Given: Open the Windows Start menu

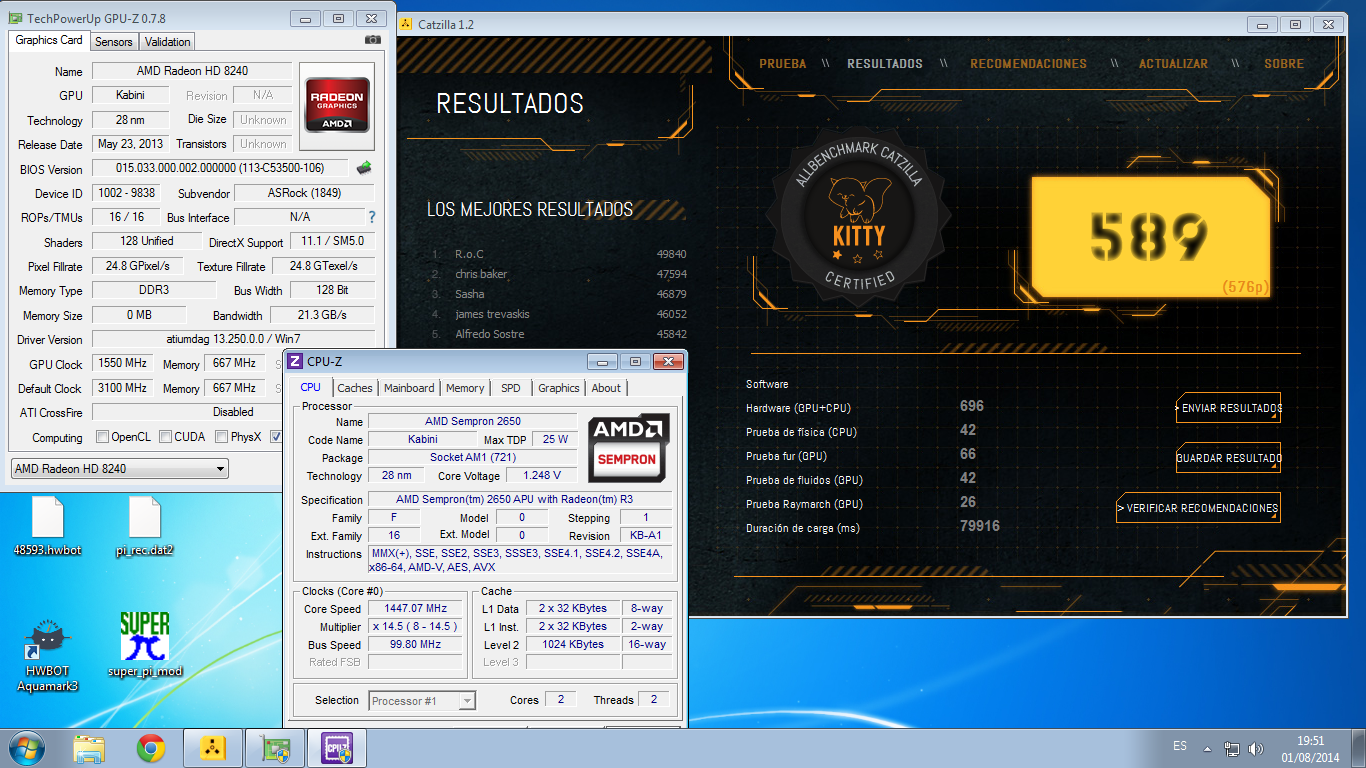Looking at the screenshot, I should (x=27, y=748).
